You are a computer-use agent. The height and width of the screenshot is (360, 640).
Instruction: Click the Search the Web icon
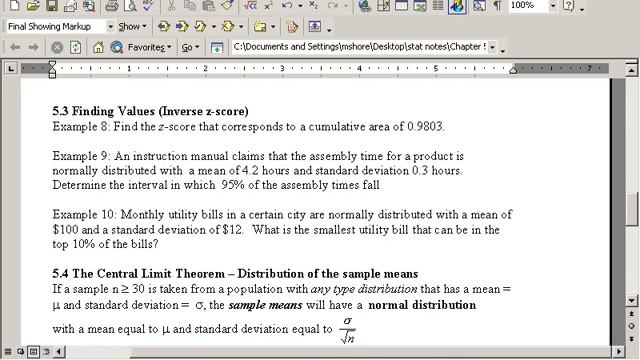point(117,47)
